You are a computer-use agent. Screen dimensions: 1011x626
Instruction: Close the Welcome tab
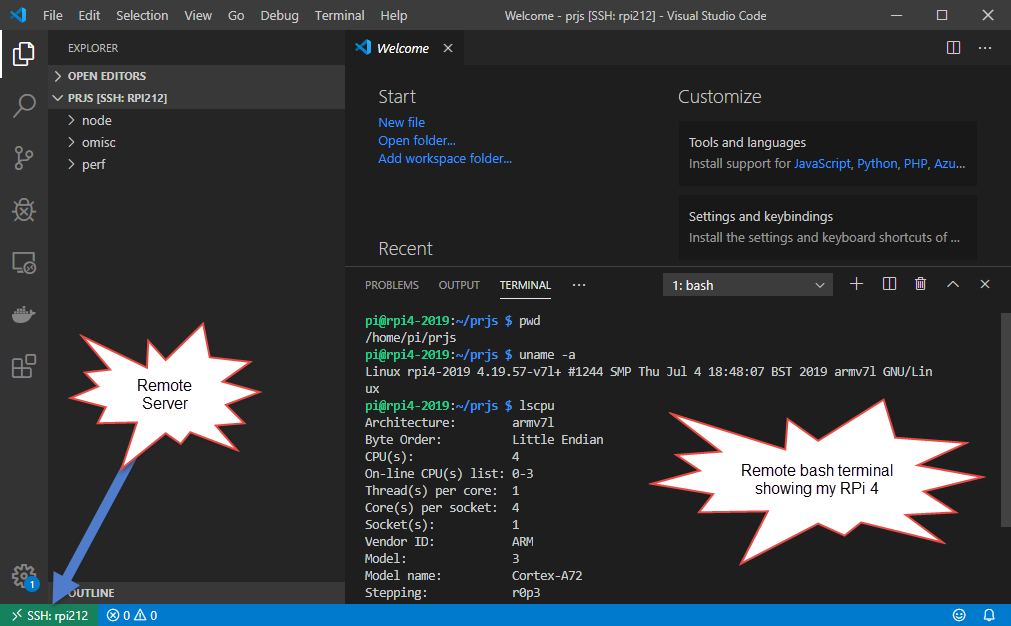[x=447, y=48]
